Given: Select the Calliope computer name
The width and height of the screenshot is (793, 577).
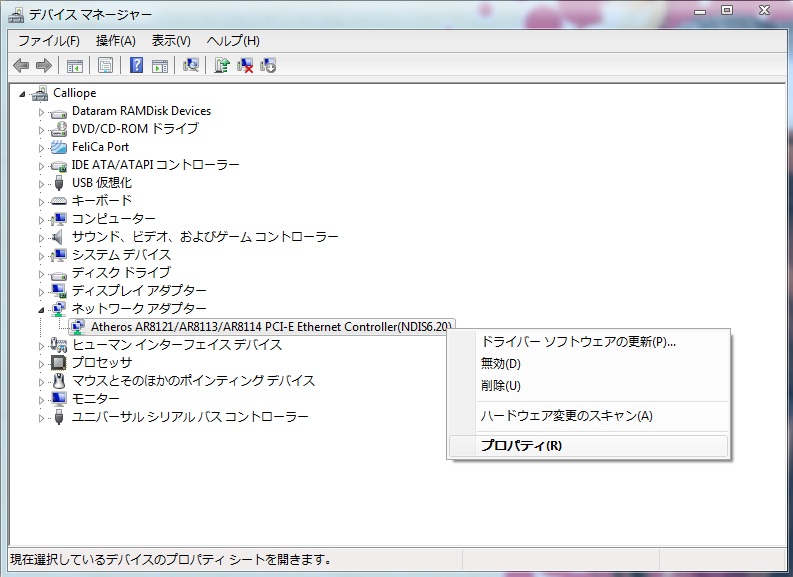Looking at the screenshot, I should tap(74, 93).
